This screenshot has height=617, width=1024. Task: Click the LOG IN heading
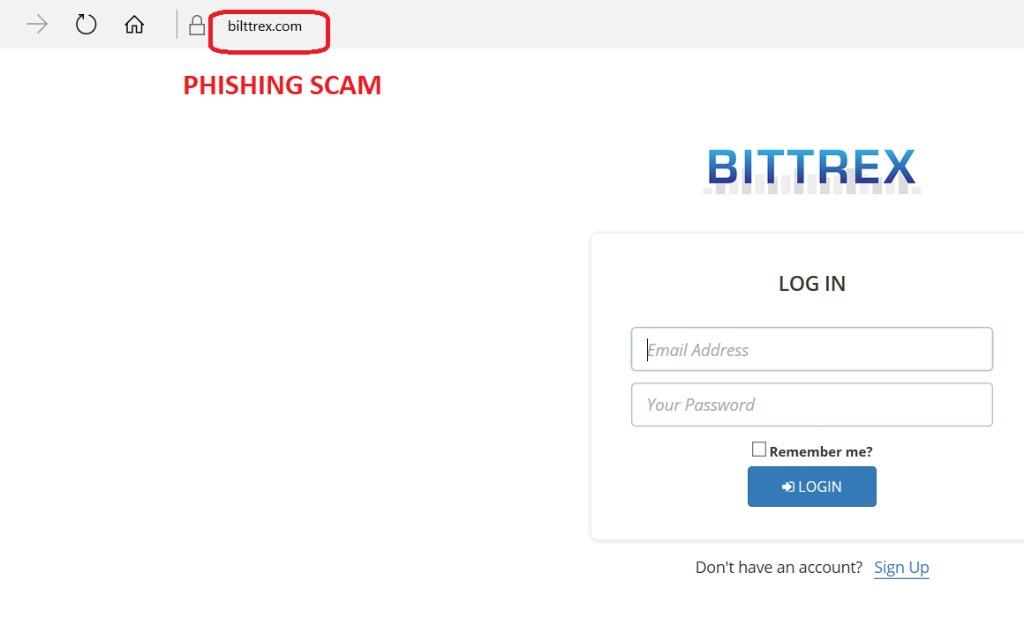point(812,283)
